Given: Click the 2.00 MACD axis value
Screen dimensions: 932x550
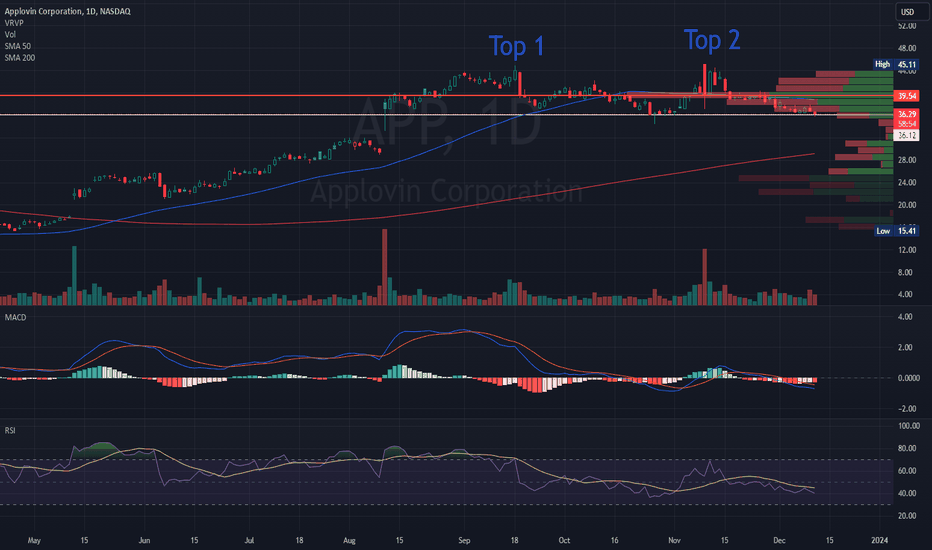Looking at the screenshot, I should [x=905, y=347].
